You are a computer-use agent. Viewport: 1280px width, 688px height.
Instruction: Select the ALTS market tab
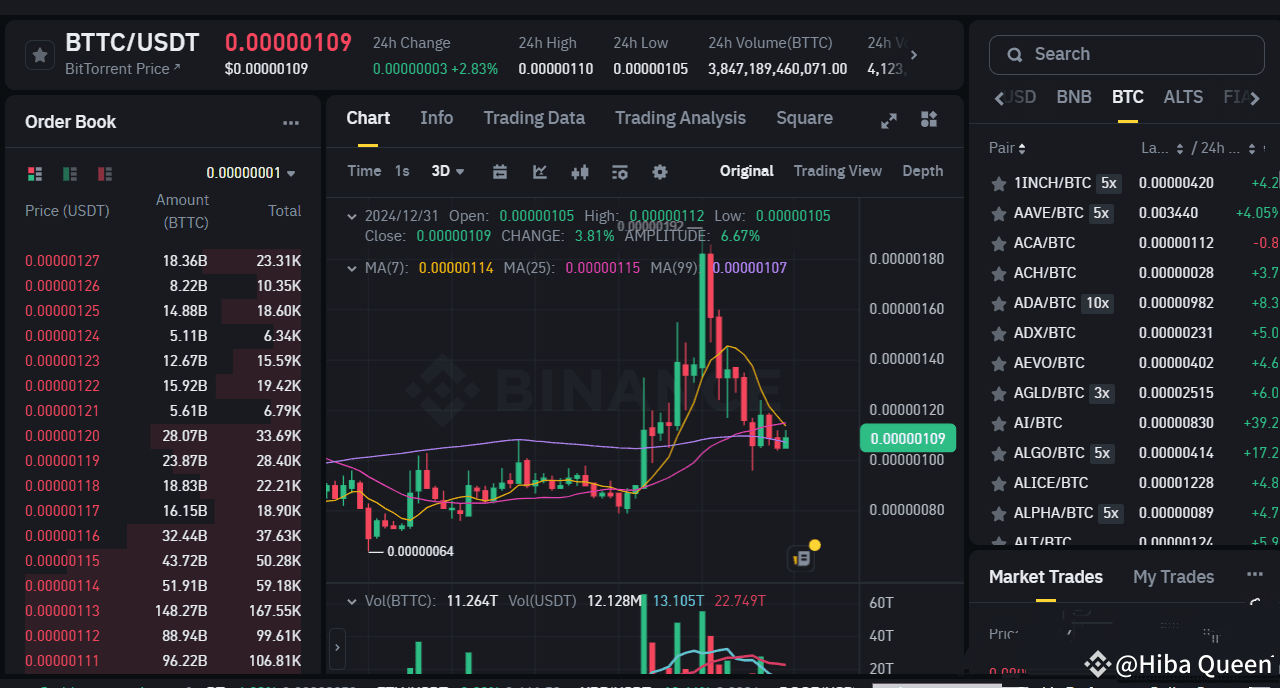(x=1183, y=97)
